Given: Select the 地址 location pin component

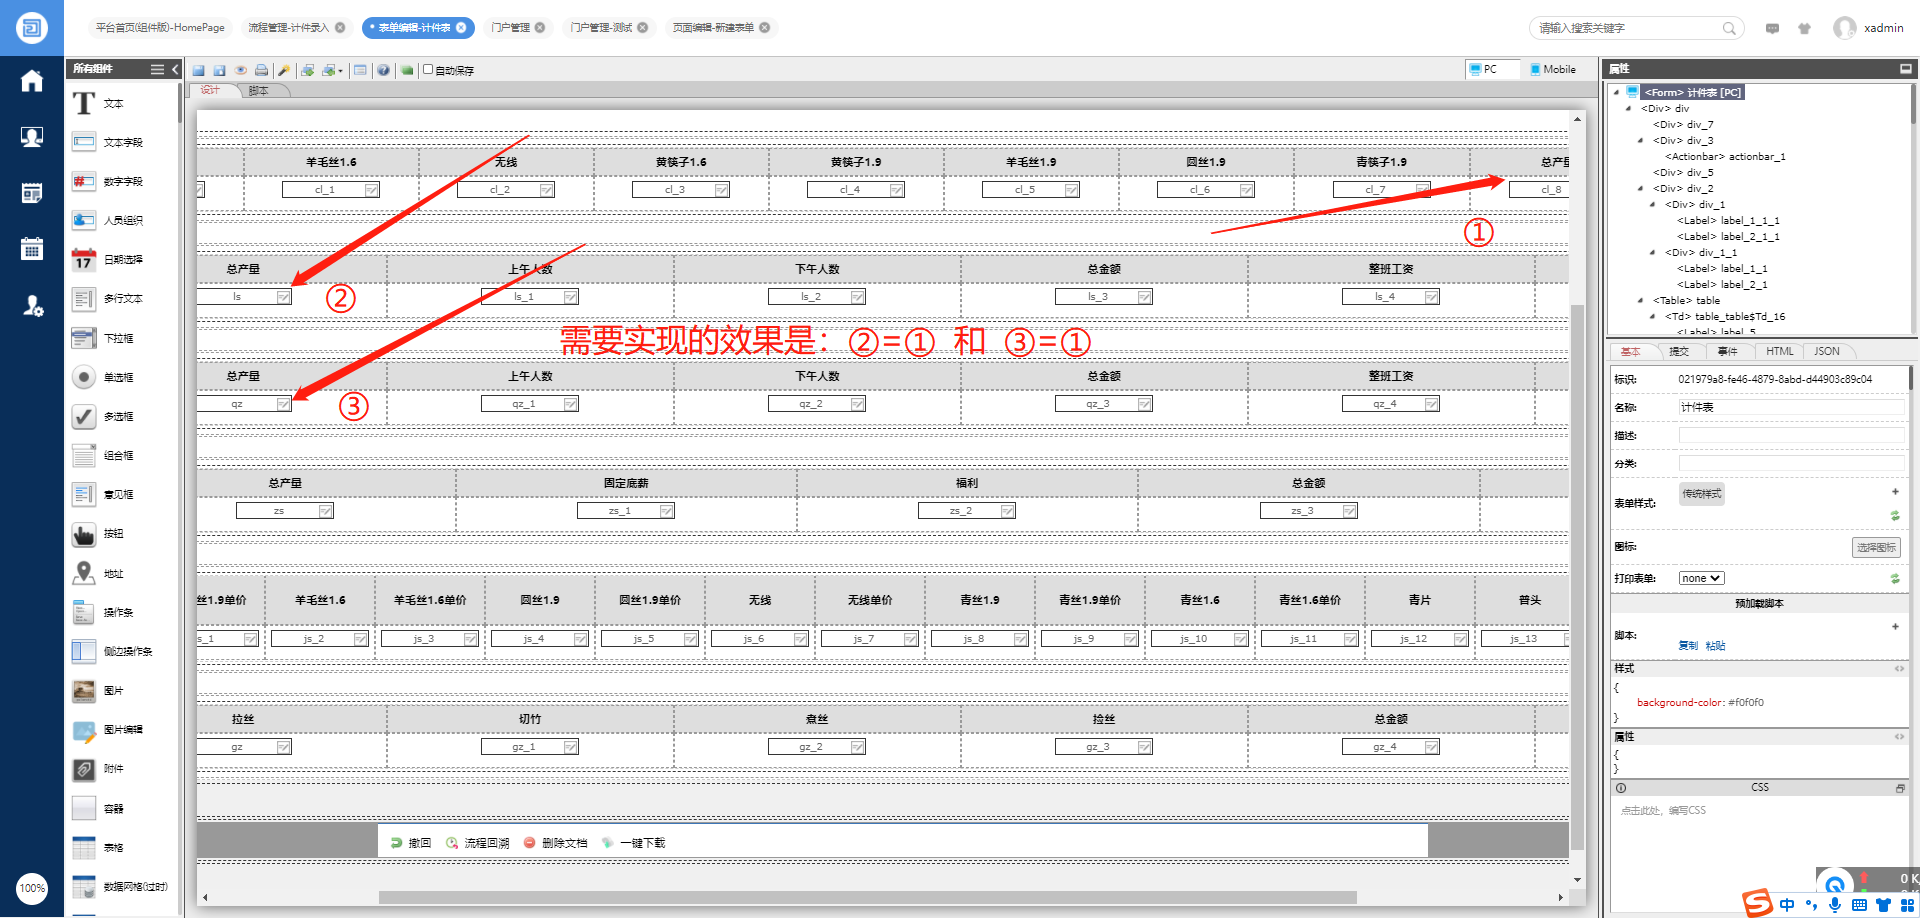Looking at the screenshot, I should point(84,573).
